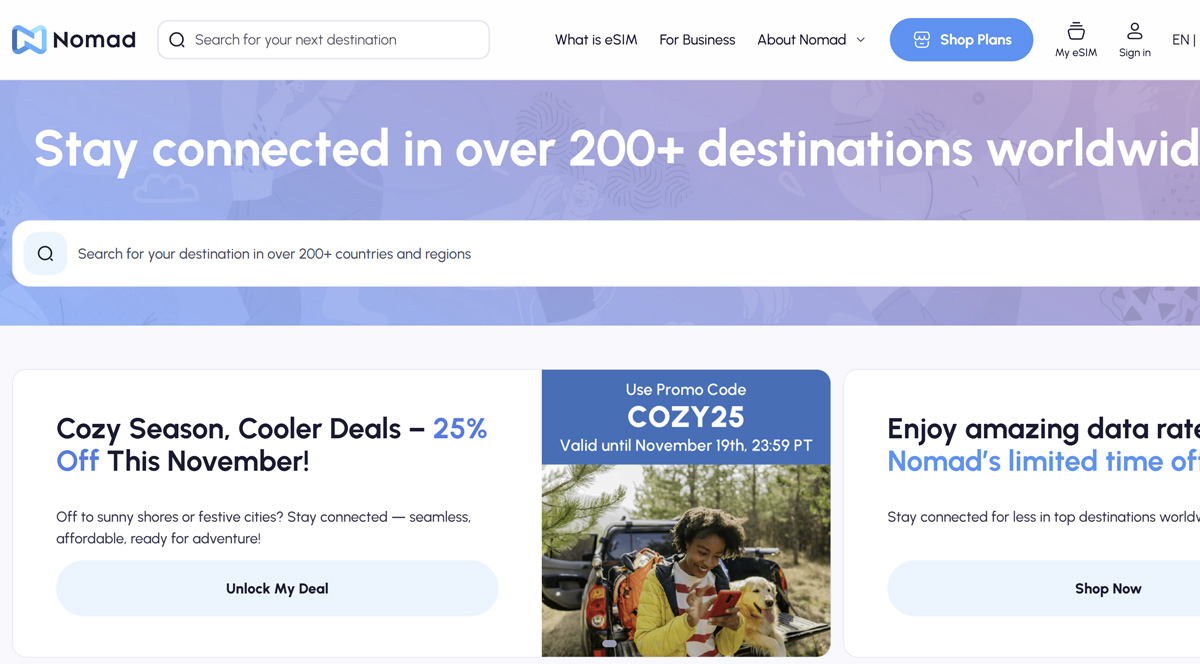Click the Nomad logo icon

point(29,40)
